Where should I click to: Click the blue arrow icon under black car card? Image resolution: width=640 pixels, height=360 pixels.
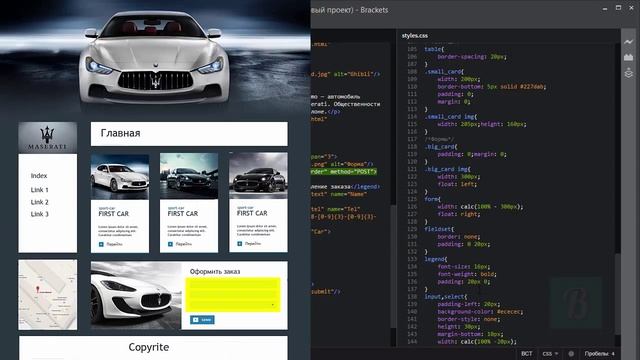point(240,244)
